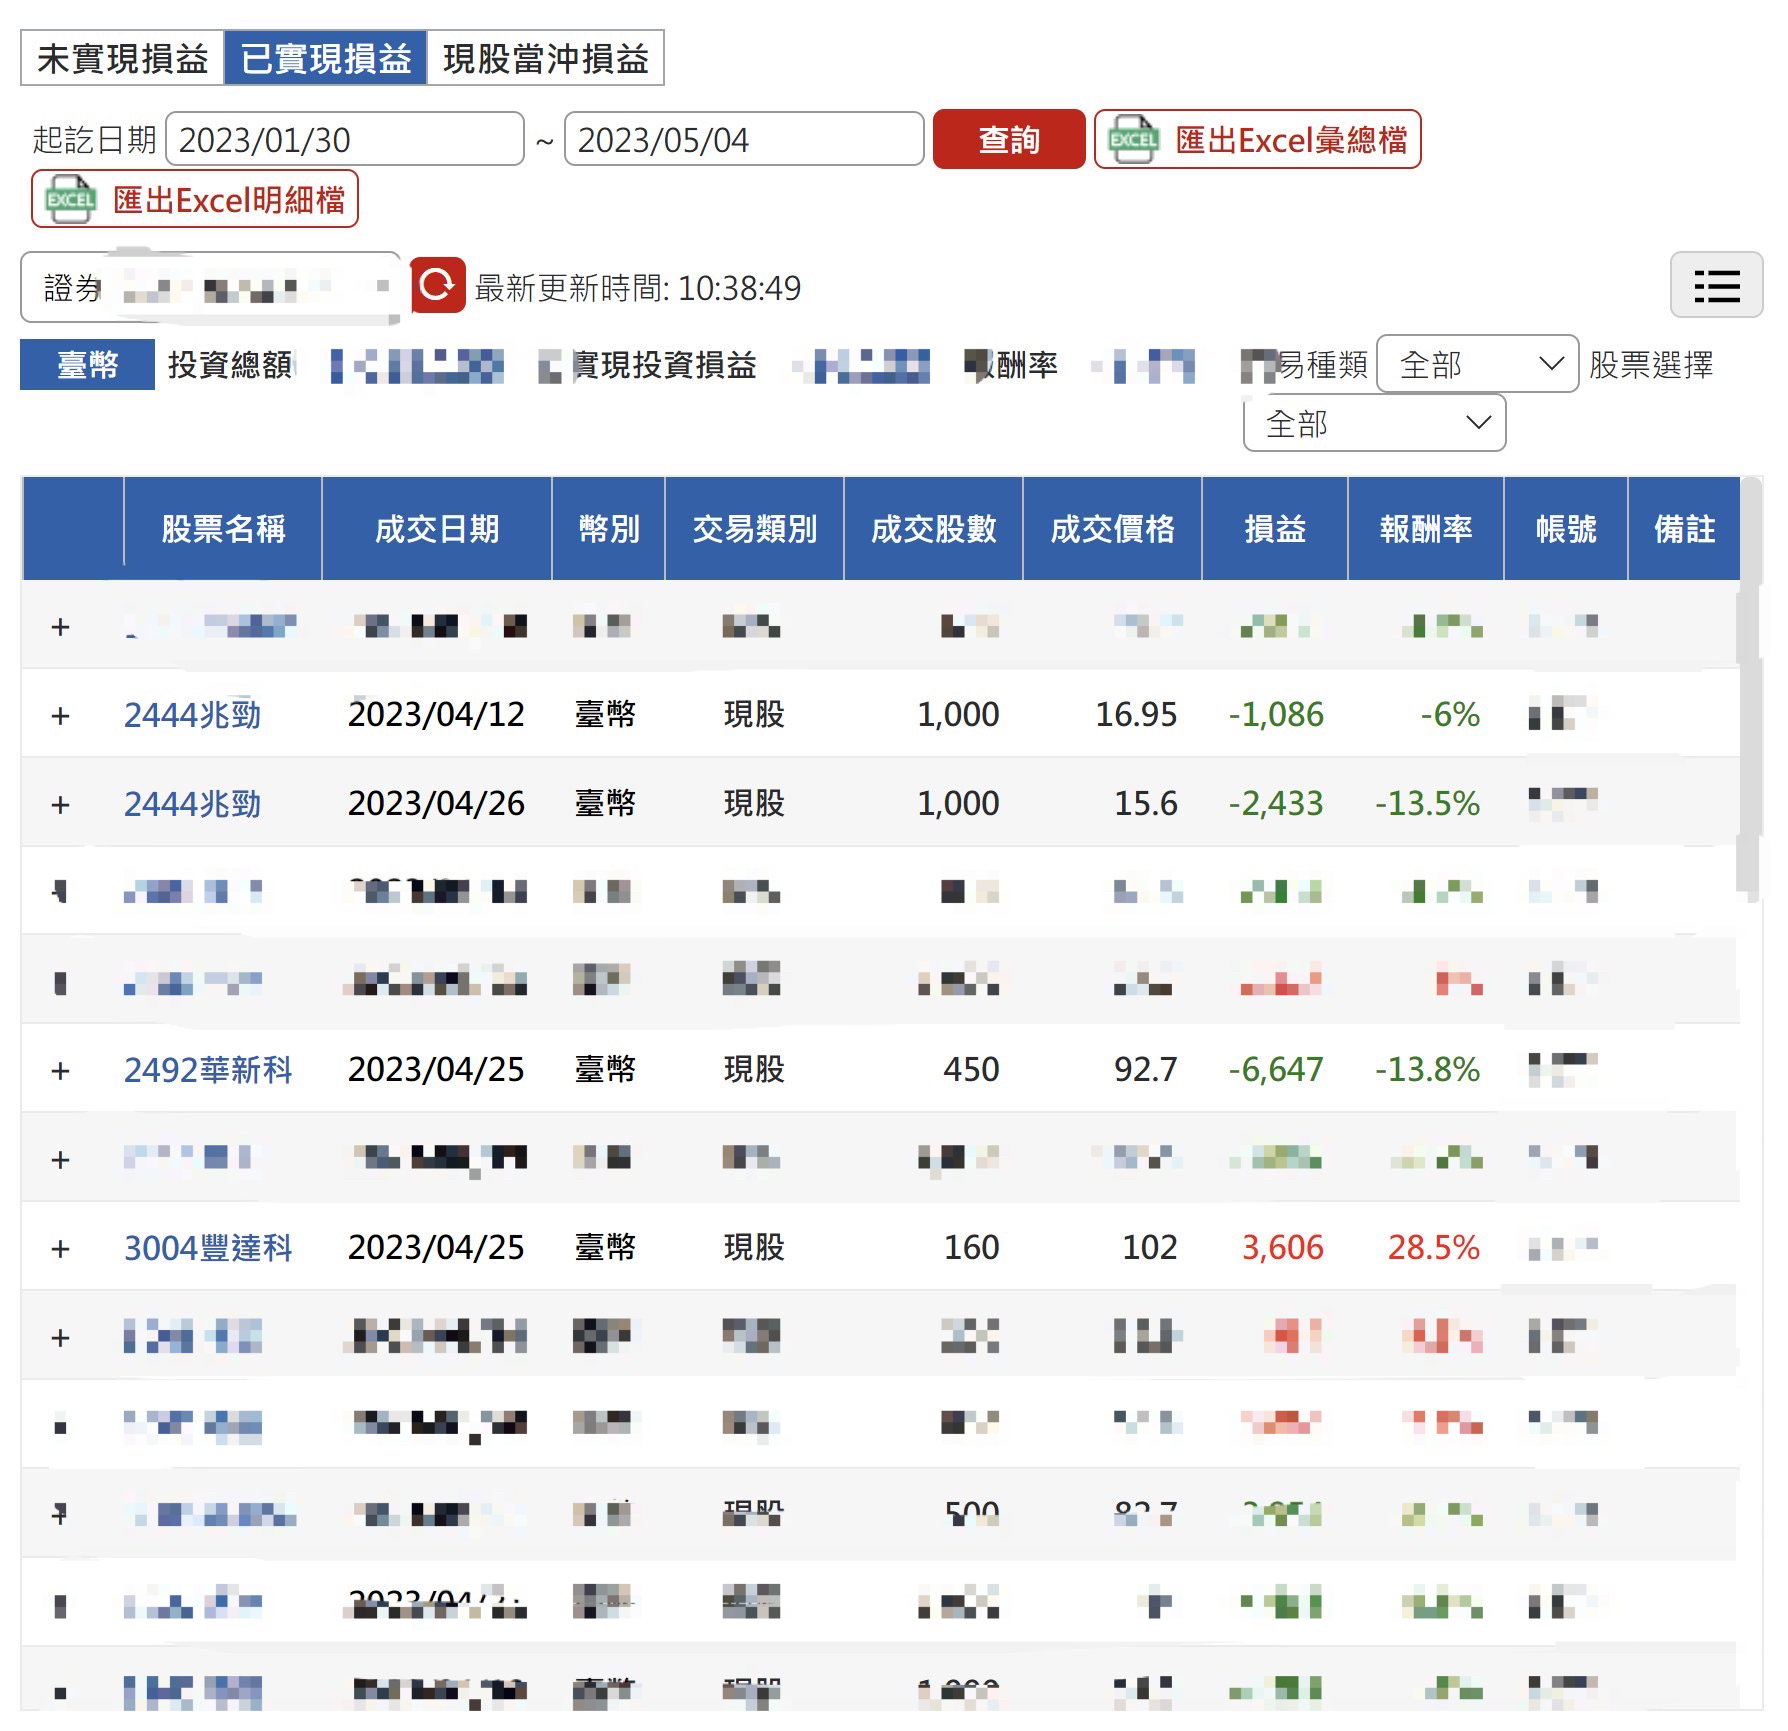Click the 28.5% return rate cell
The image size is (1788, 1731).
(1433, 1248)
